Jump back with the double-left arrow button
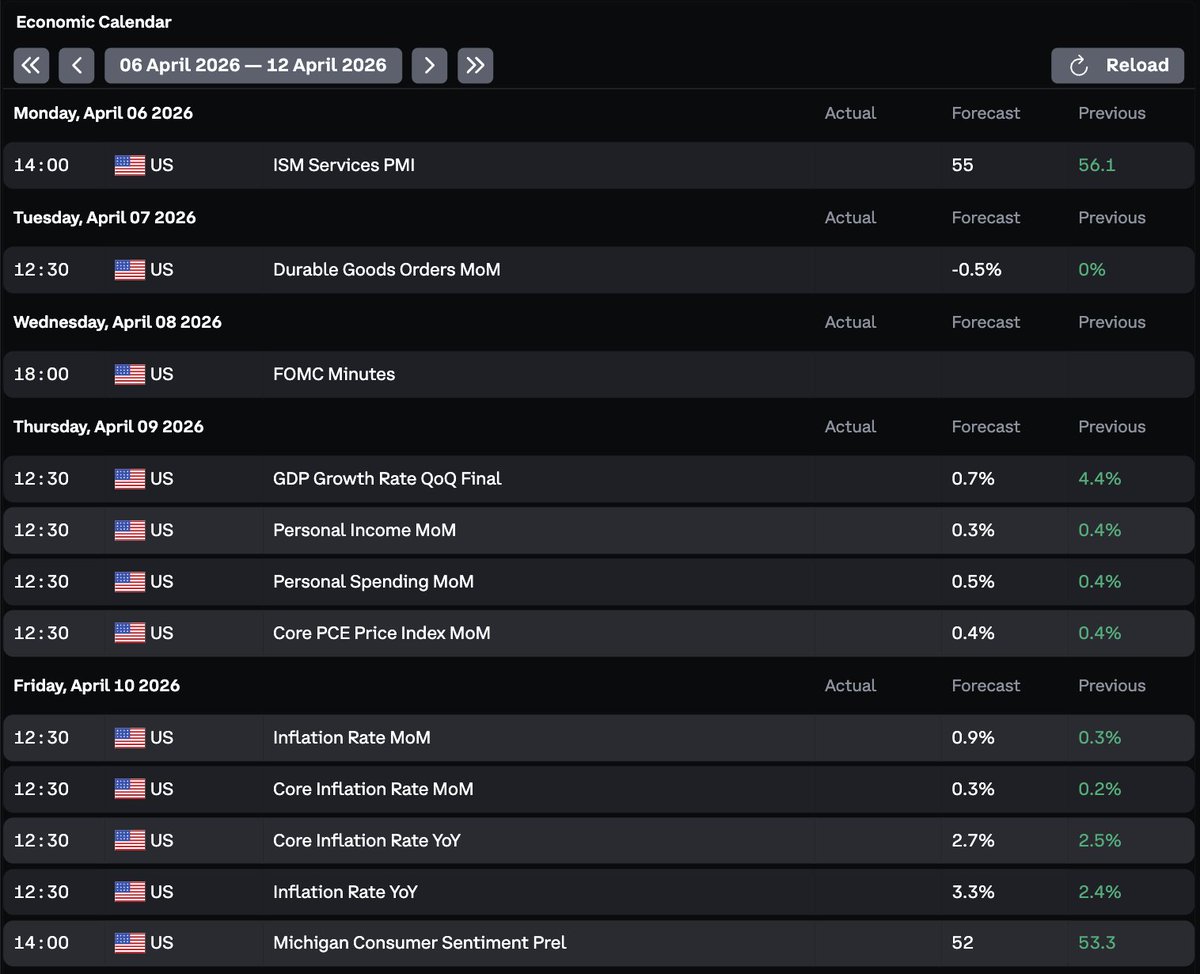This screenshot has width=1200, height=974. 31,66
